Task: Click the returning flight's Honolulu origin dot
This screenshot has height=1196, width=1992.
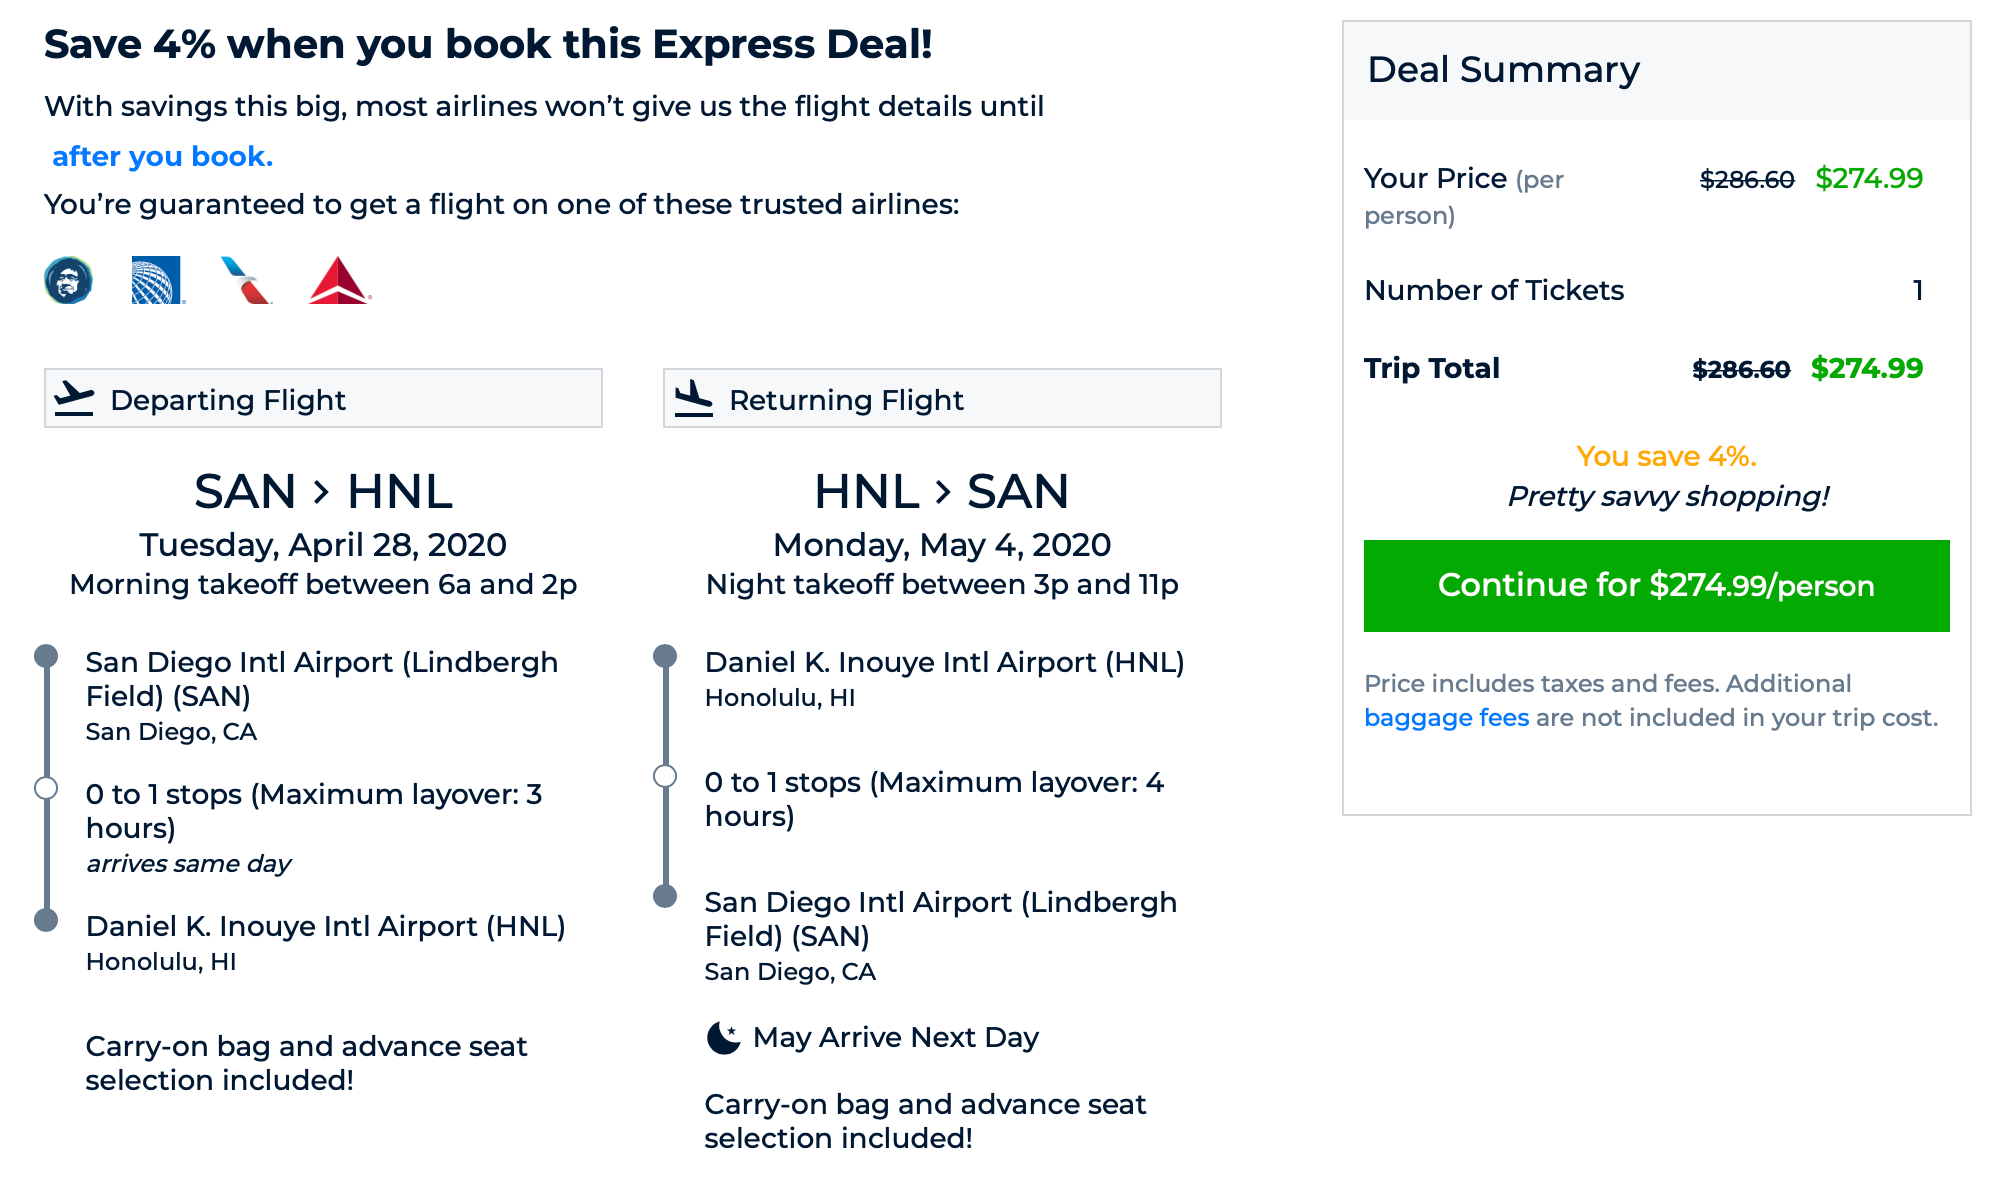Action: (x=665, y=656)
